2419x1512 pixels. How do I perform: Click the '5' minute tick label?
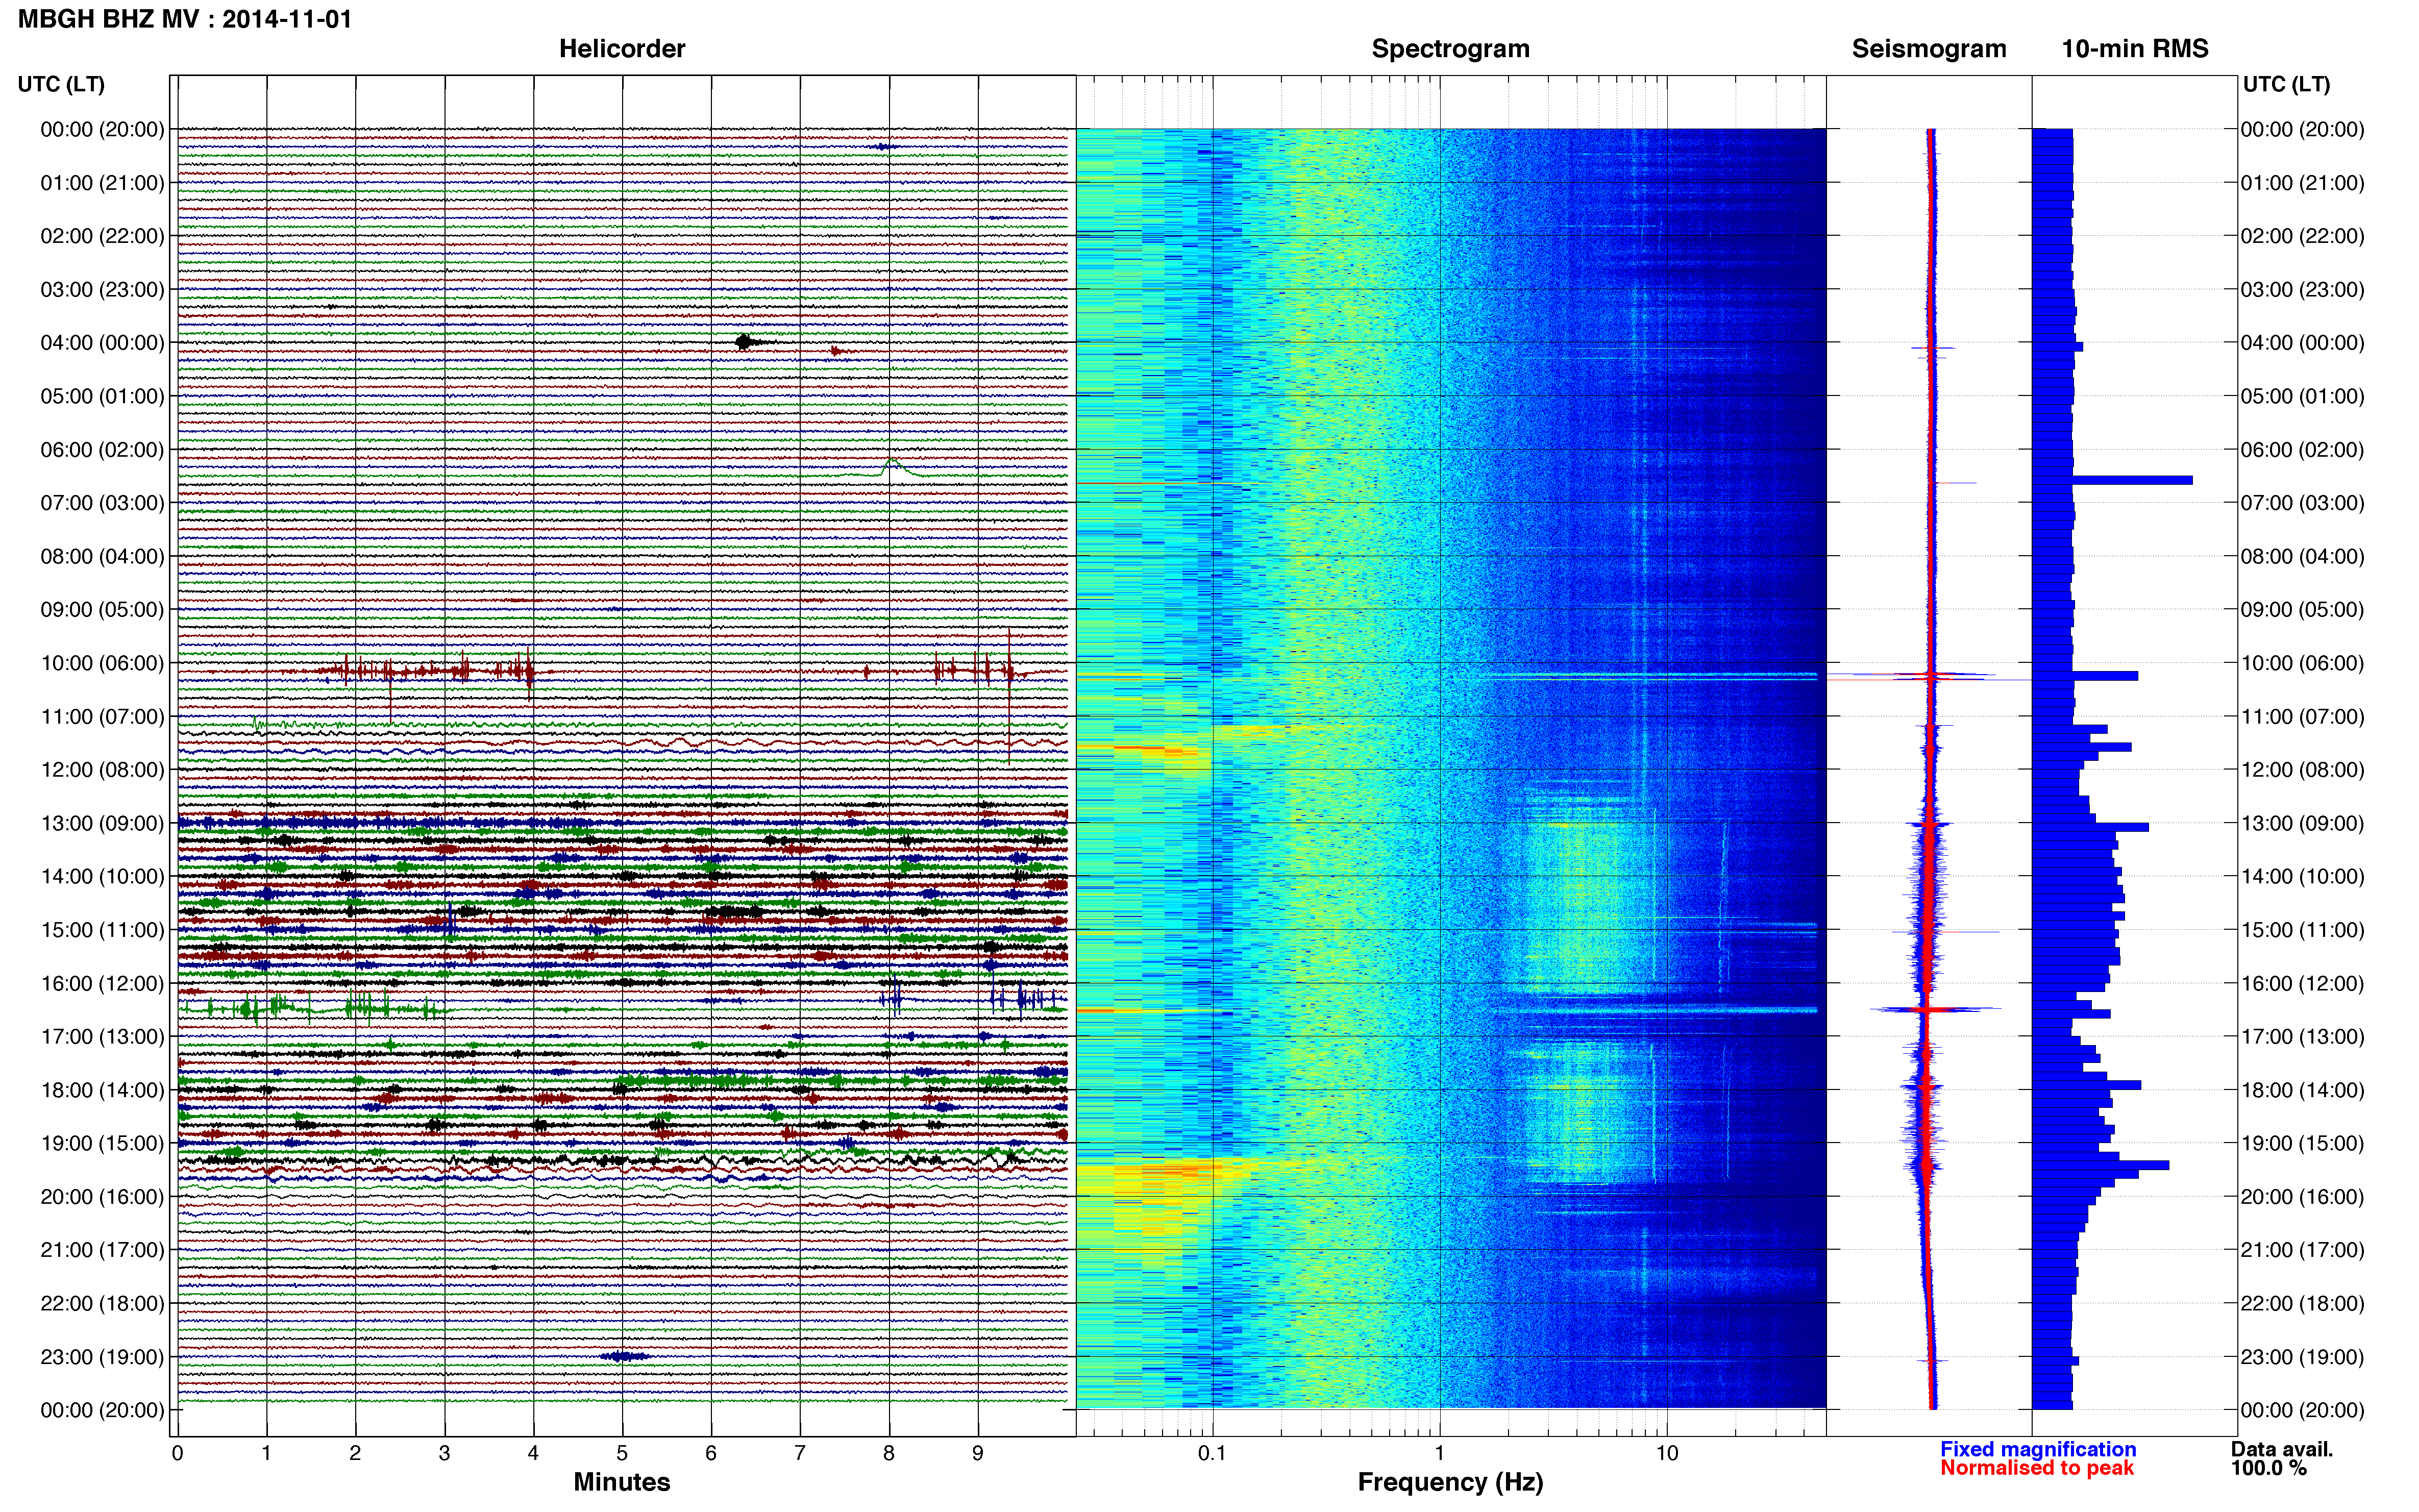621,1453
